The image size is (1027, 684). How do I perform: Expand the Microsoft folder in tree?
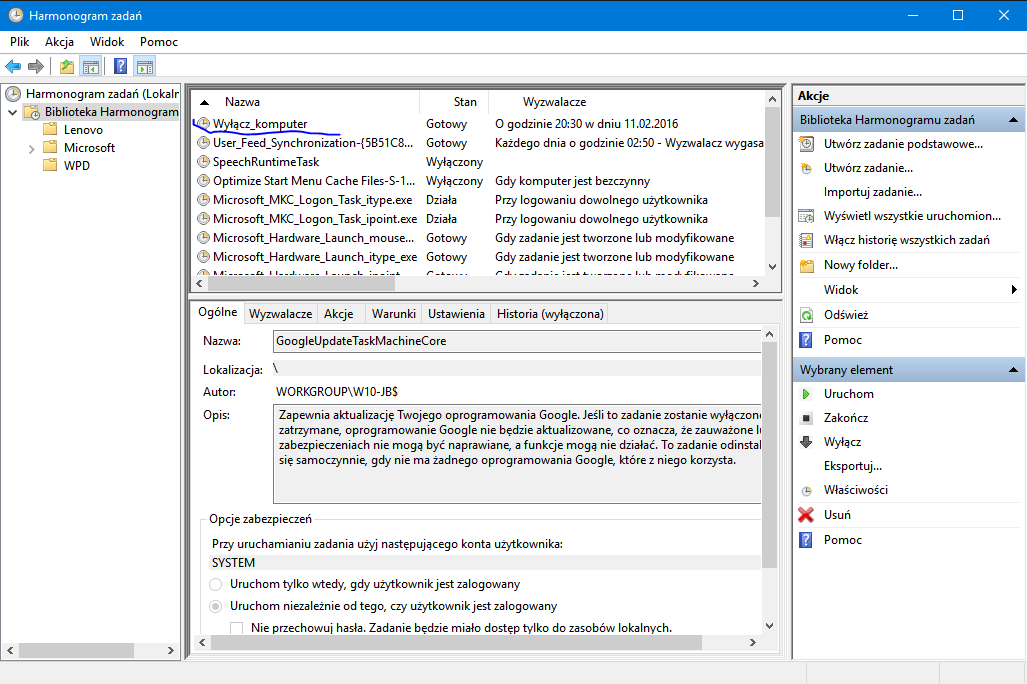tap(32, 148)
